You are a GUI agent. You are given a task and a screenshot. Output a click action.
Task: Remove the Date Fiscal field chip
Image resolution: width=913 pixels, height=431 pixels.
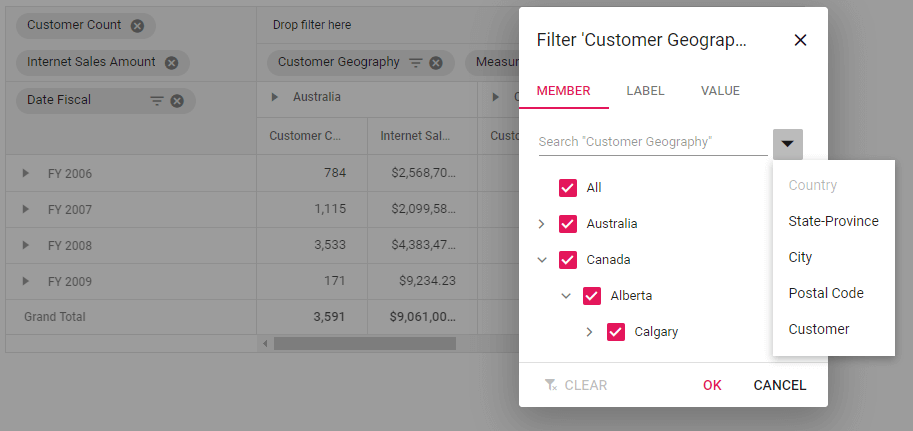[x=177, y=100]
